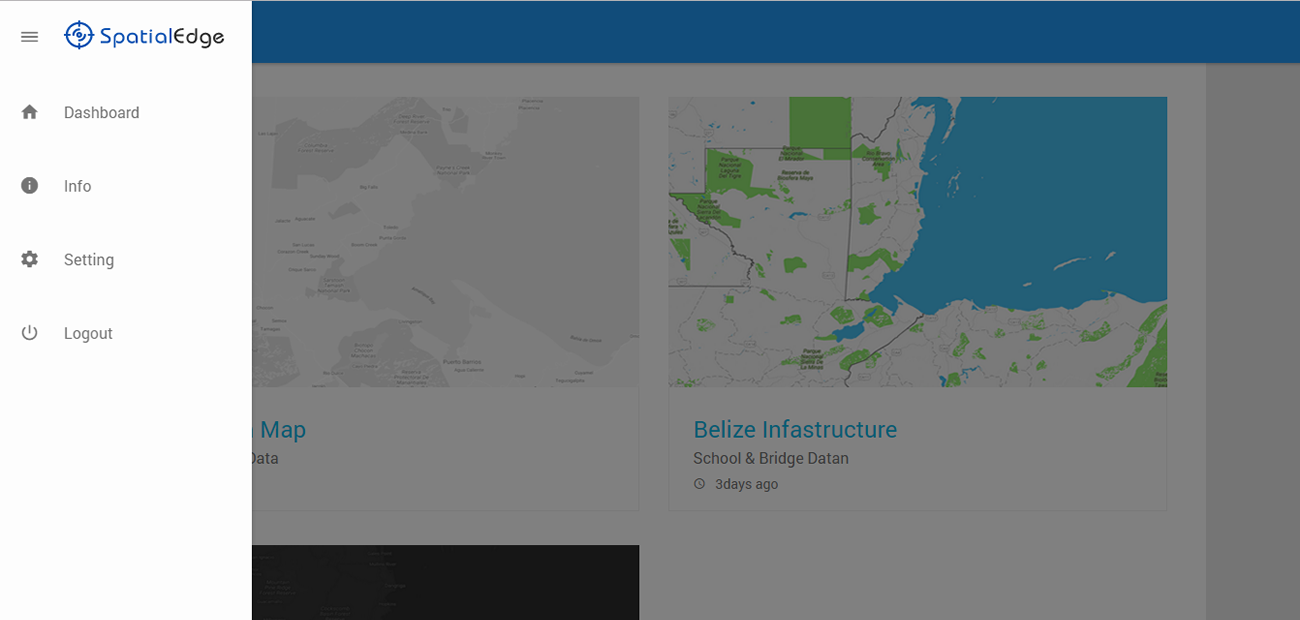Click the gear icon beside Setting

[x=29, y=259]
